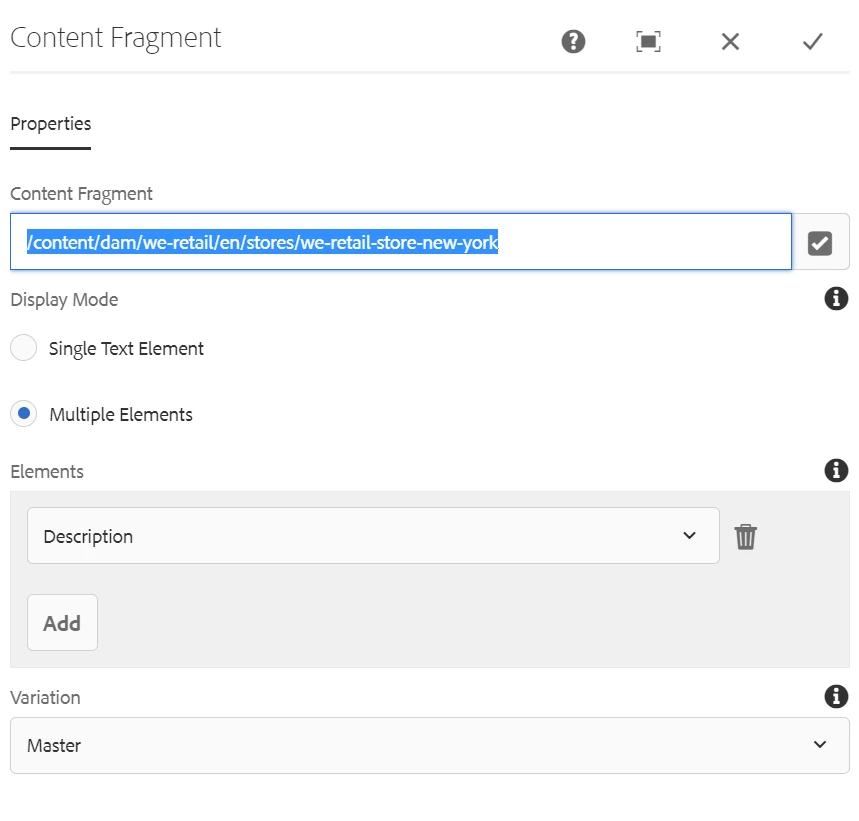Image resolution: width=859 pixels, height=821 pixels.
Task: Delete the Description element with trash icon
Action: point(746,537)
